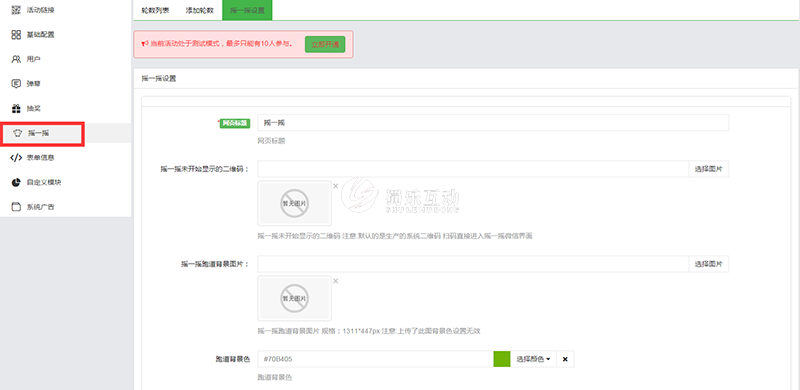
Task: Focus the 网页标题 input containing 摇一摇
Action: coord(493,123)
